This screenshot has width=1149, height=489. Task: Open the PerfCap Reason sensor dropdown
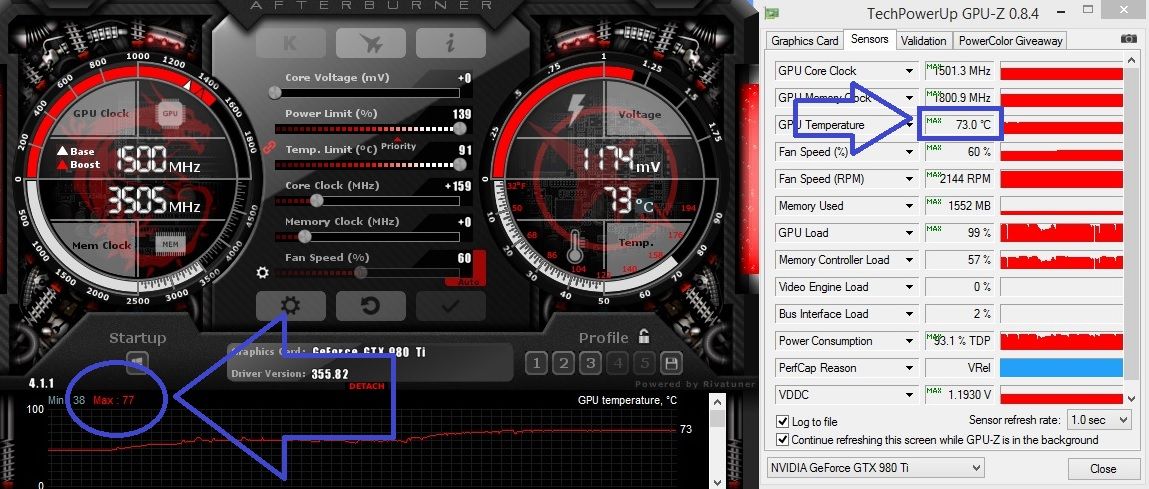[909, 368]
